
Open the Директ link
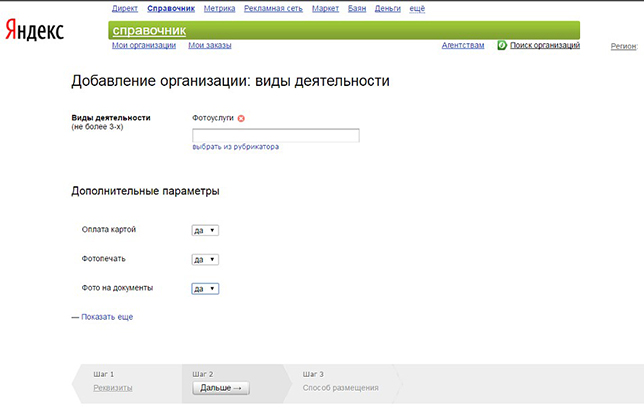tap(125, 8)
